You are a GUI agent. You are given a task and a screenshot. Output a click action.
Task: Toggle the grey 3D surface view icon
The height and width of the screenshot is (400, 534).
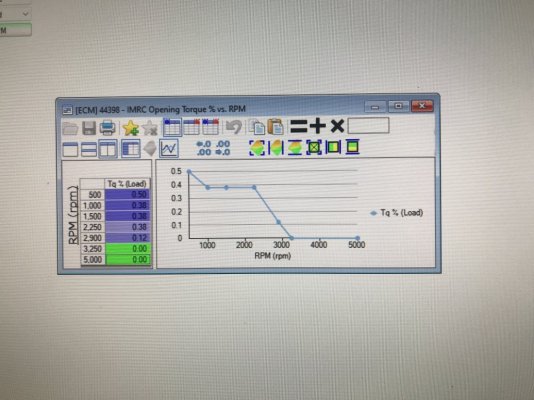pyautogui.click(x=150, y=148)
